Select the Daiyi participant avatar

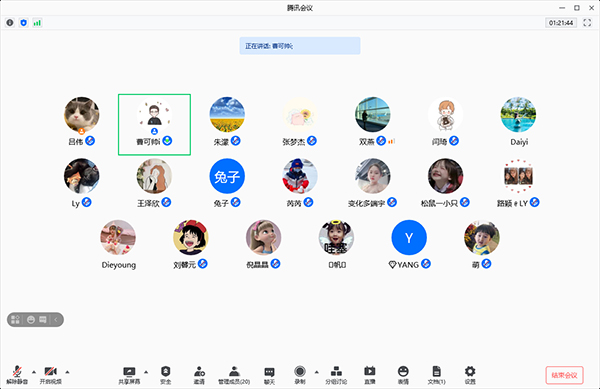(x=518, y=114)
